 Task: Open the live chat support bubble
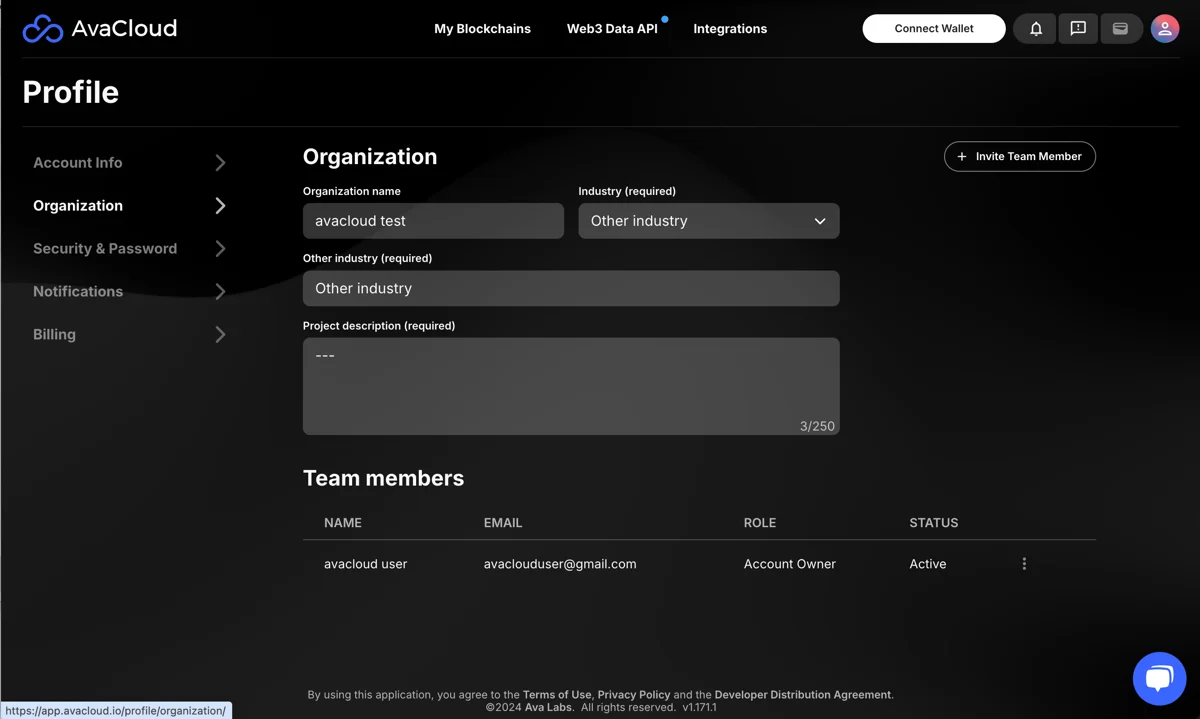coord(1159,679)
